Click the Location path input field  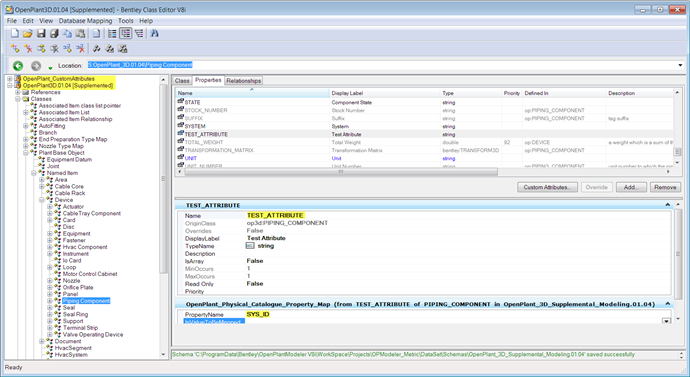pos(381,65)
